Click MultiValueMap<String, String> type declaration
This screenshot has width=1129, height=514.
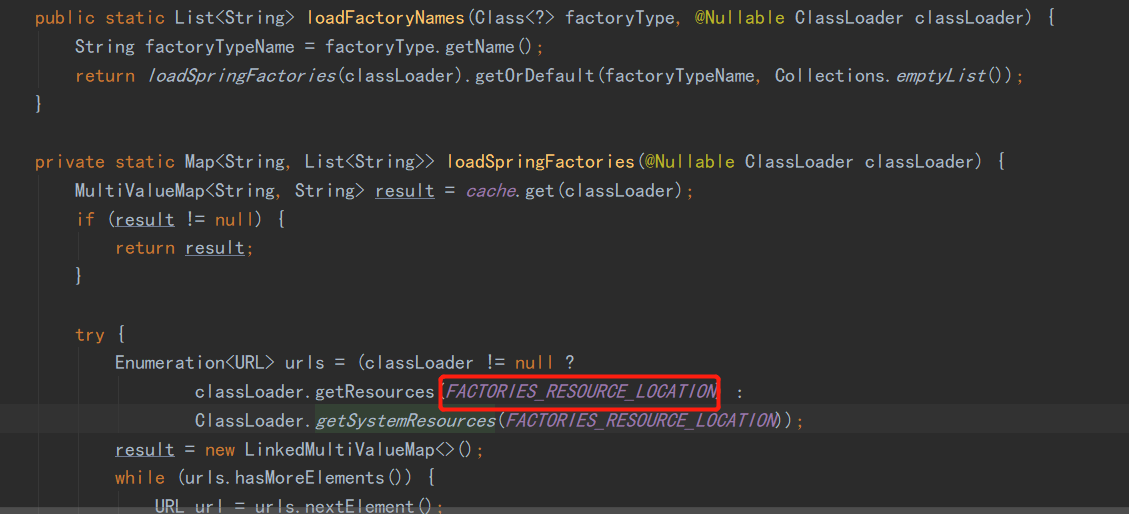pyautogui.click(x=222, y=191)
